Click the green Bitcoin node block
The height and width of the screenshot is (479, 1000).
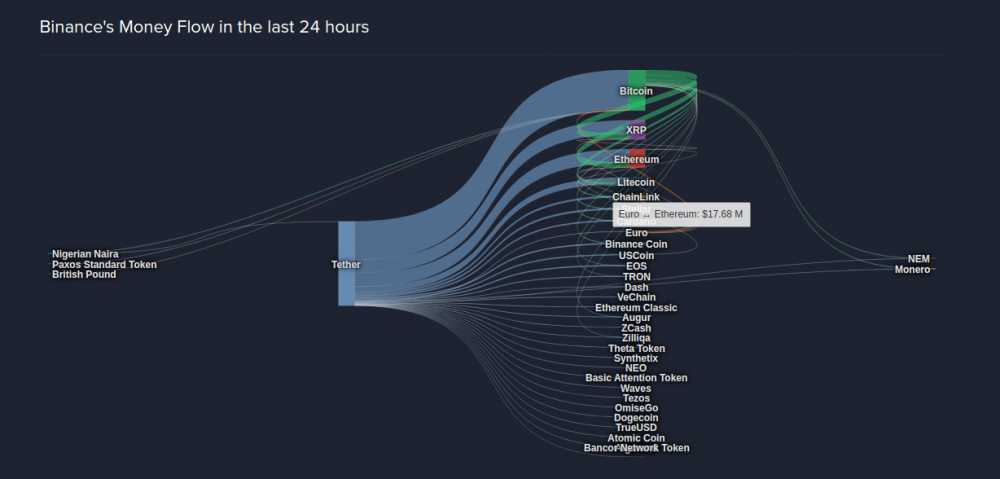[x=637, y=90]
